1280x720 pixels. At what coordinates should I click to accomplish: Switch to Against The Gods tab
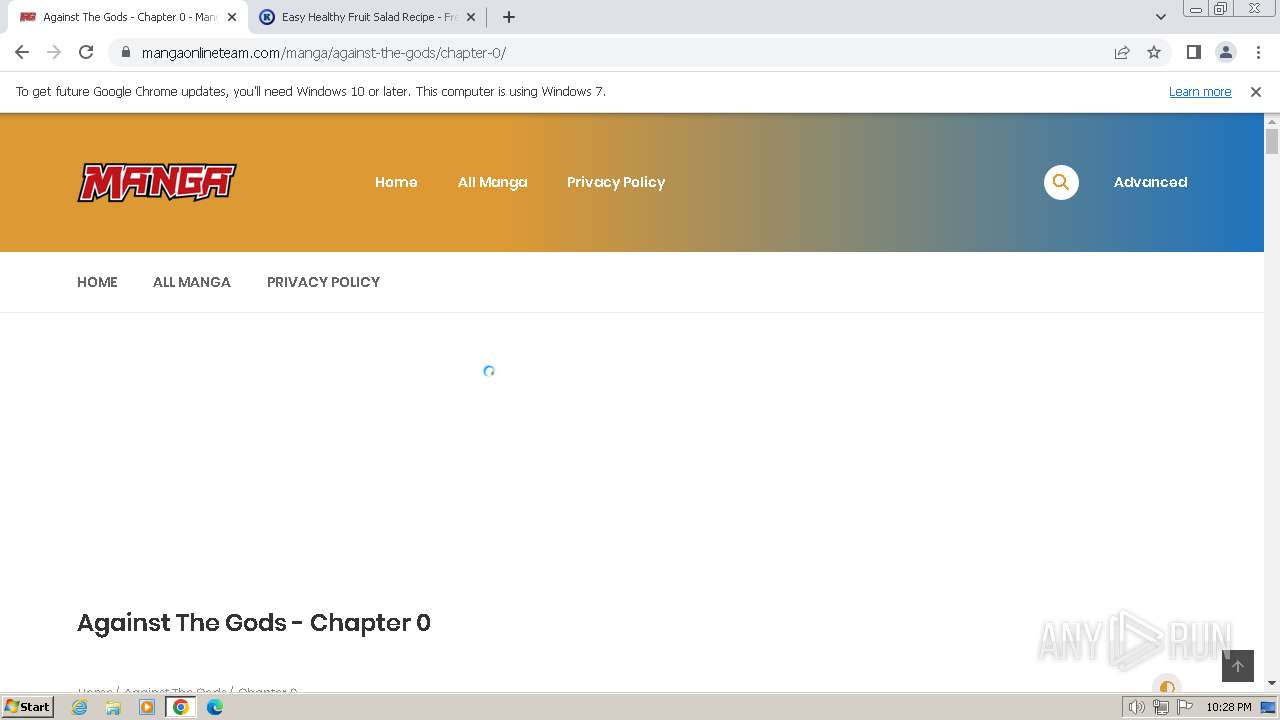pos(127,17)
